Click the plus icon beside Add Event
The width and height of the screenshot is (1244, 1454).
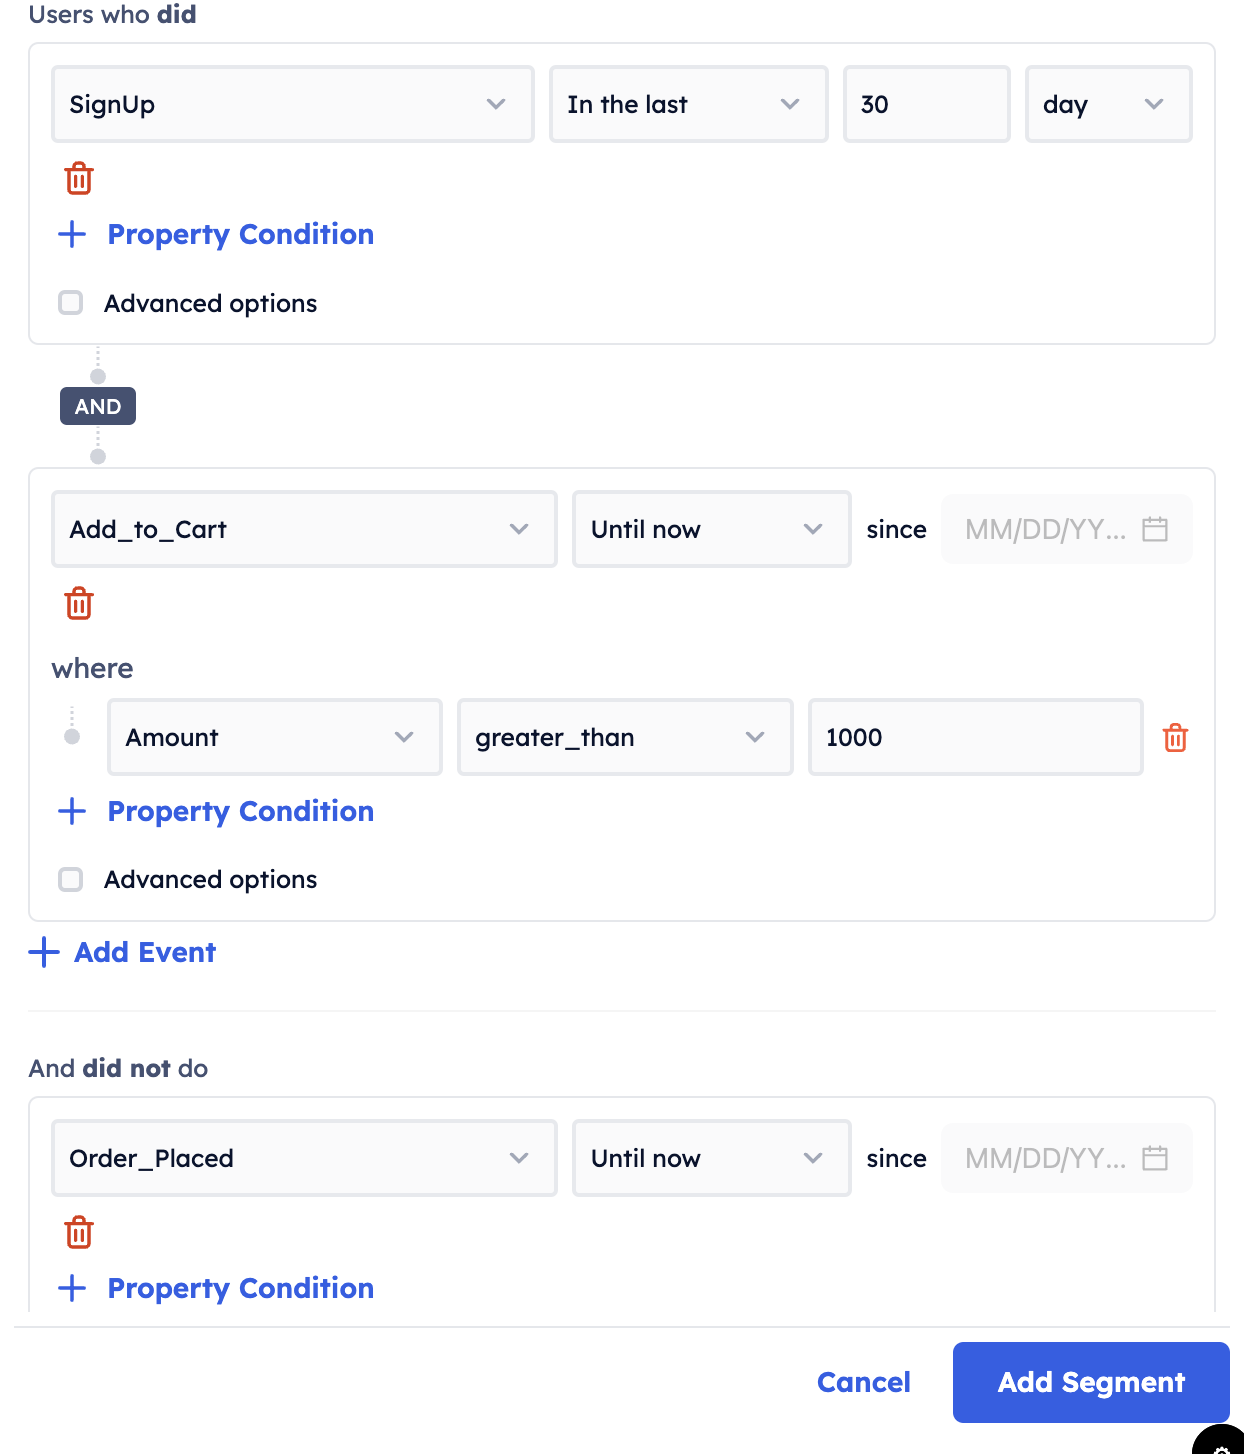[44, 952]
